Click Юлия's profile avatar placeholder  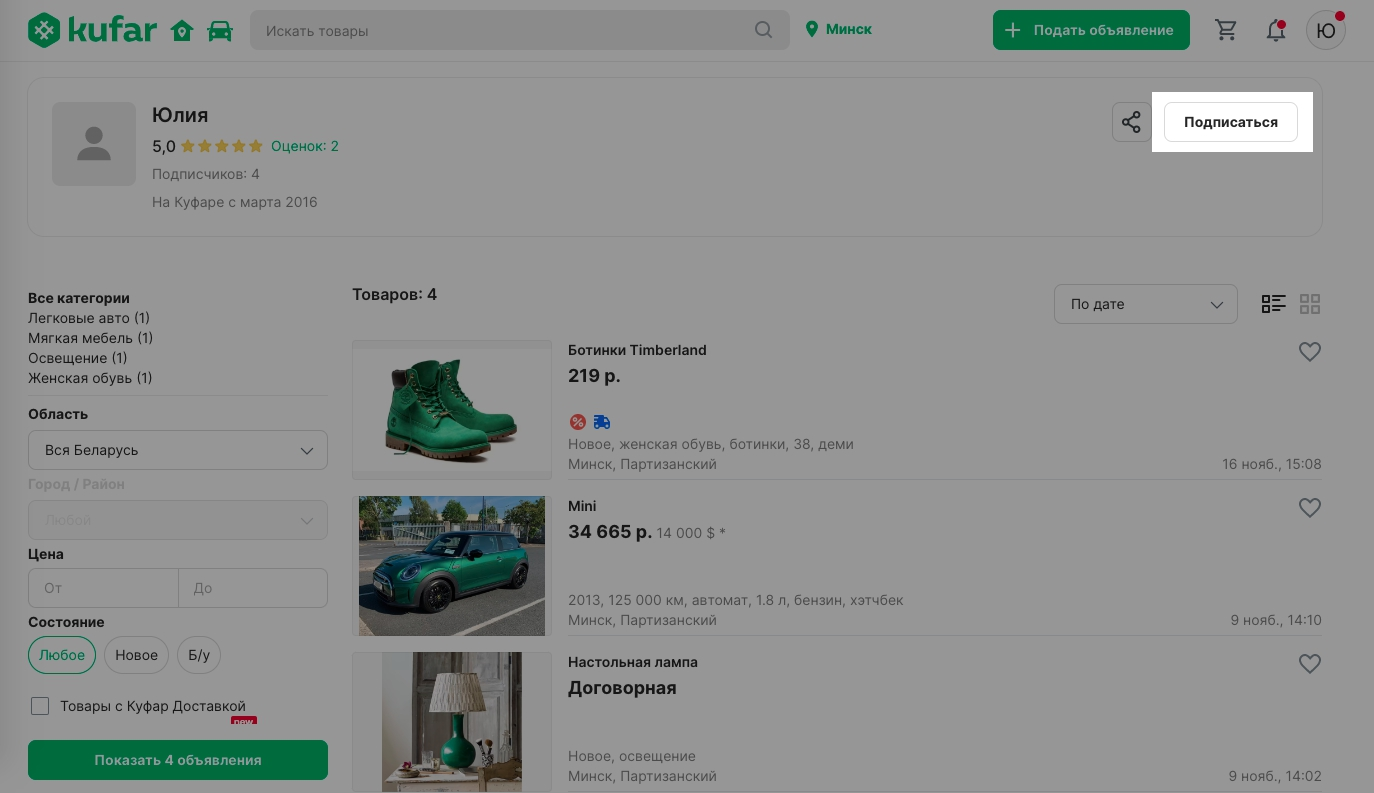coord(94,144)
